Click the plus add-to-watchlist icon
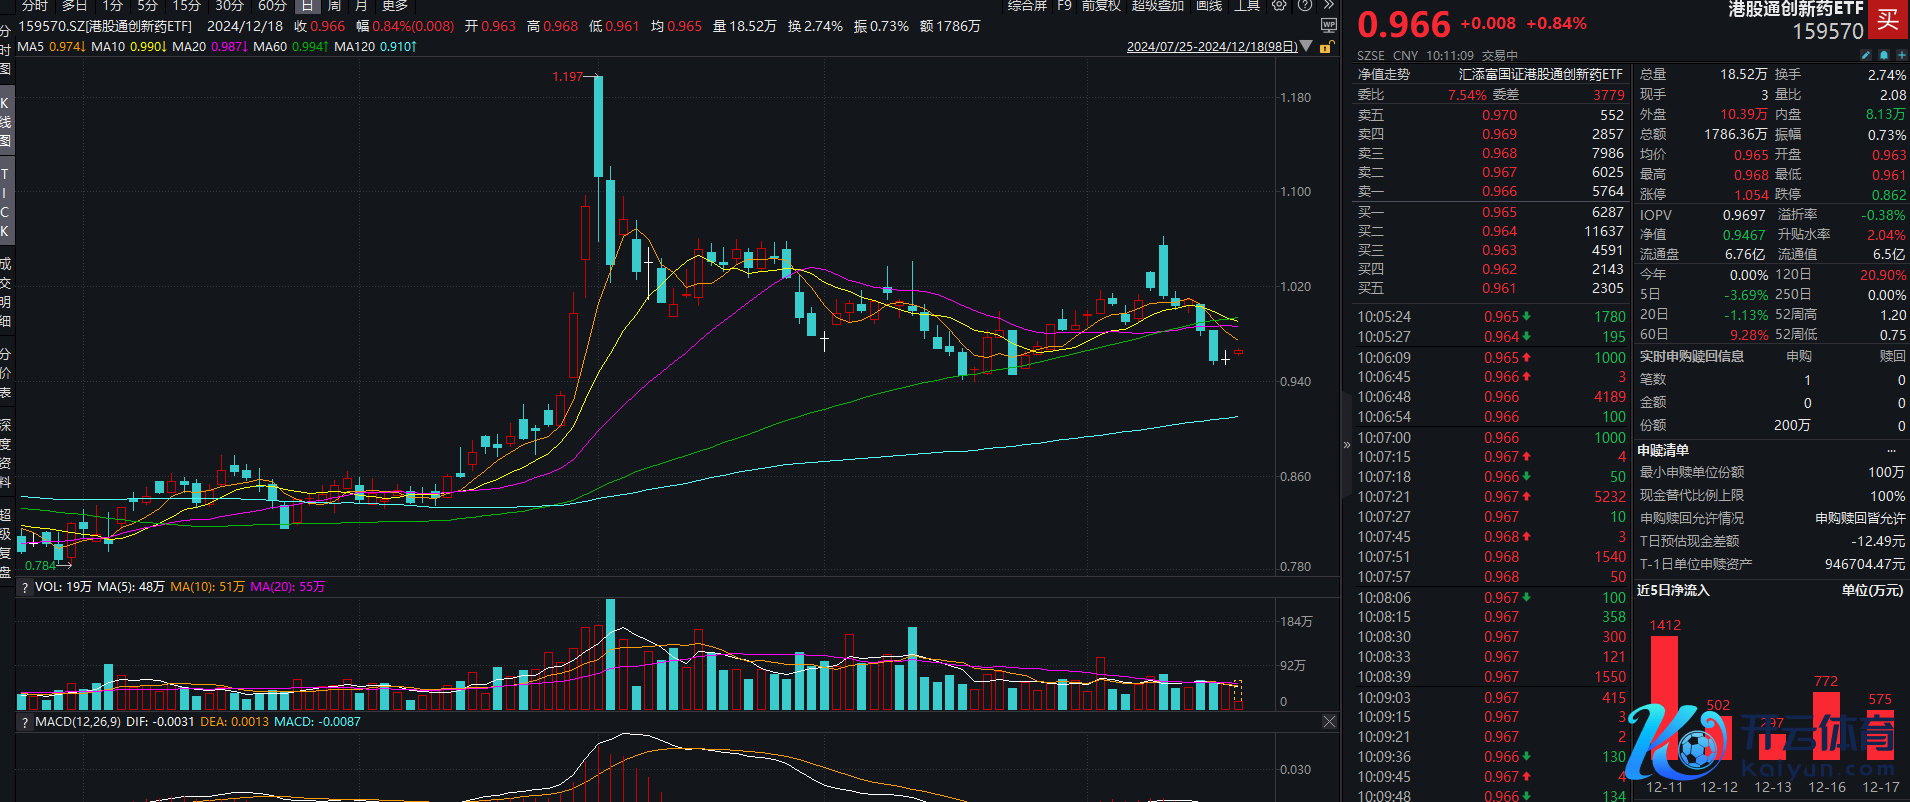The height and width of the screenshot is (802, 1910). [x=1901, y=55]
